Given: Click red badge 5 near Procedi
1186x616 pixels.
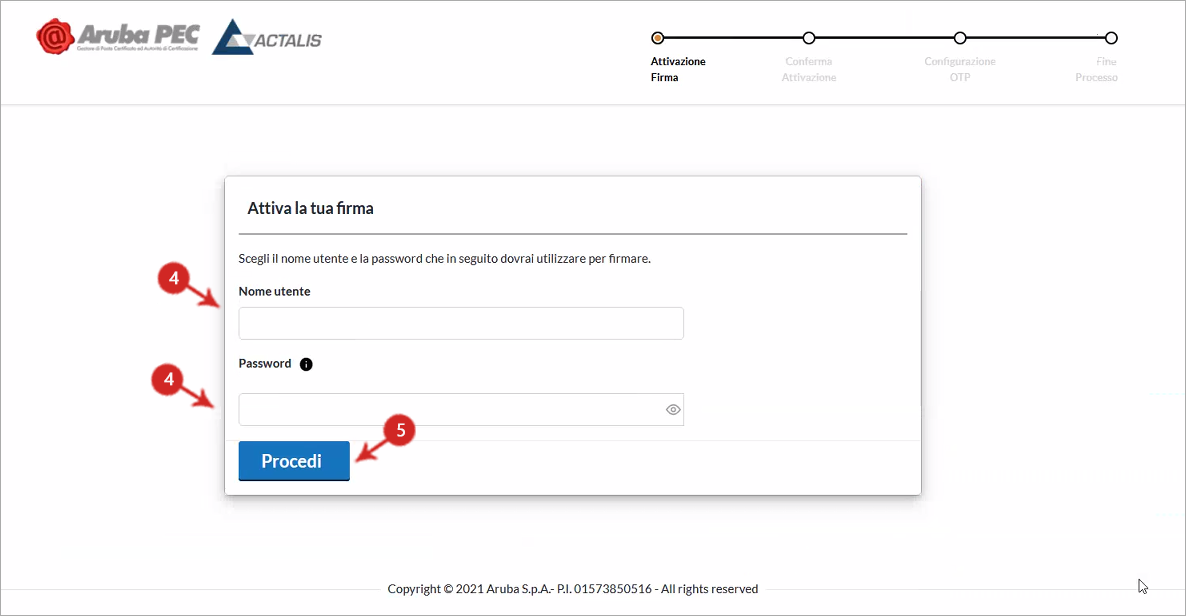Looking at the screenshot, I should tap(400, 431).
